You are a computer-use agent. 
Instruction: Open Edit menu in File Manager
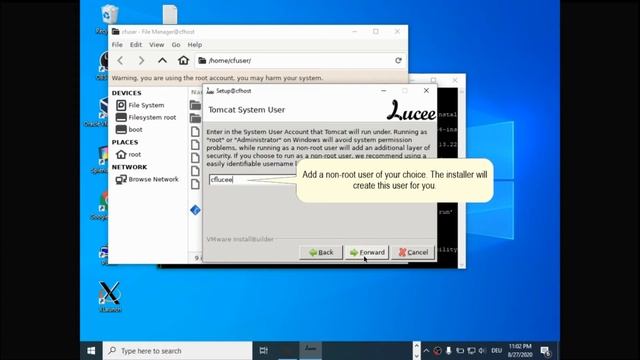click(136, 44)
